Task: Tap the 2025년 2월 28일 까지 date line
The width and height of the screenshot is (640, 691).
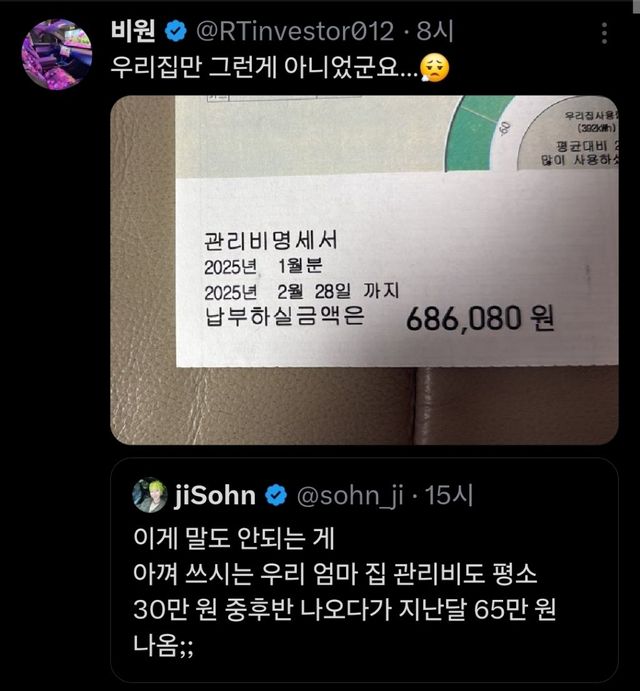Action: click(301, 292)
